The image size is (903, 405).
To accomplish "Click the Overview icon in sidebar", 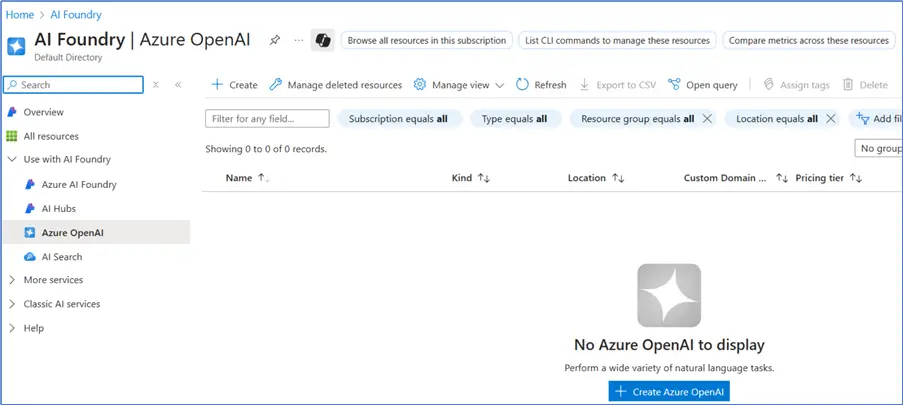I will (12, 112).
